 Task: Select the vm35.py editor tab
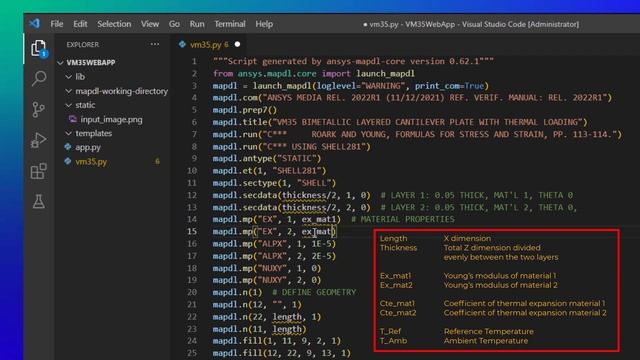click(x=209, y=44)
